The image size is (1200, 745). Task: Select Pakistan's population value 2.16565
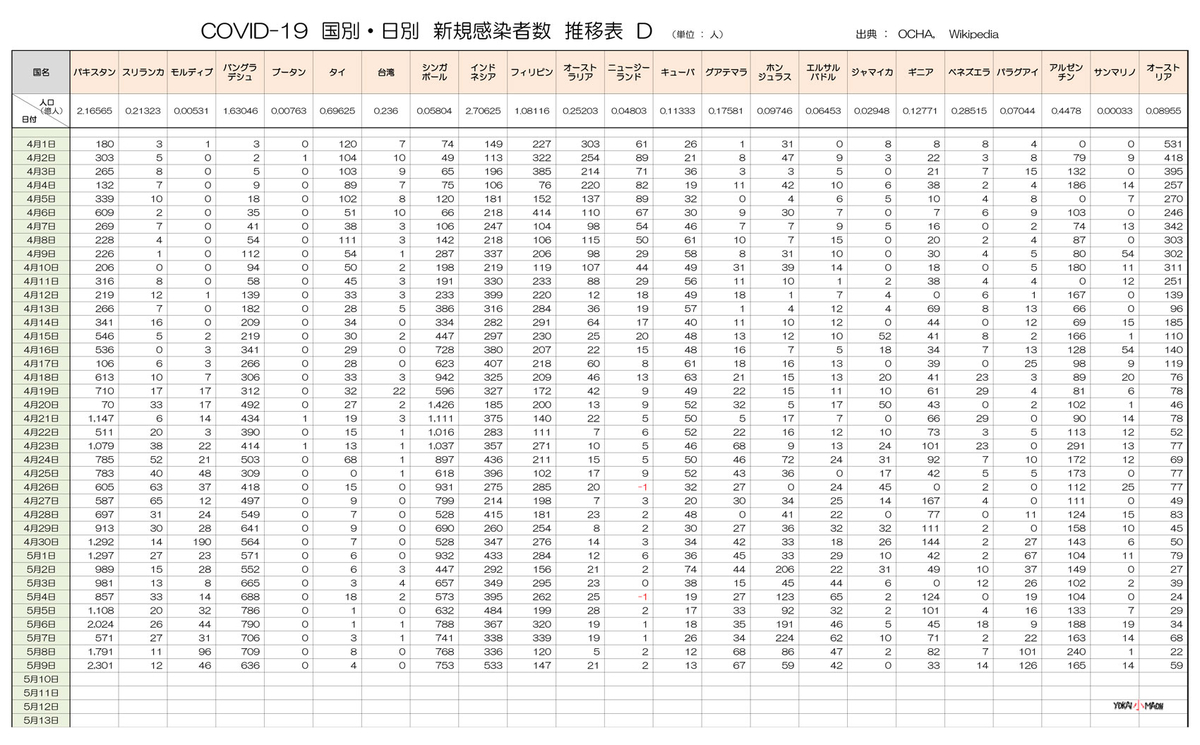96,111
